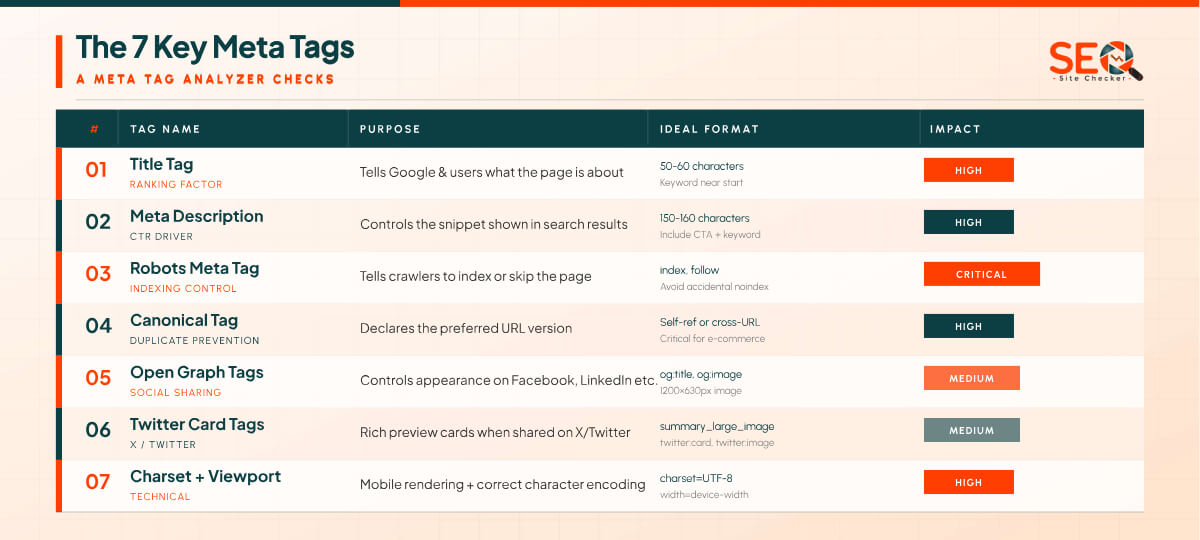The width and height of the screenshot is (1200, 540).
Task: Select the 'Title Tag' name
Action: point(161,164)
